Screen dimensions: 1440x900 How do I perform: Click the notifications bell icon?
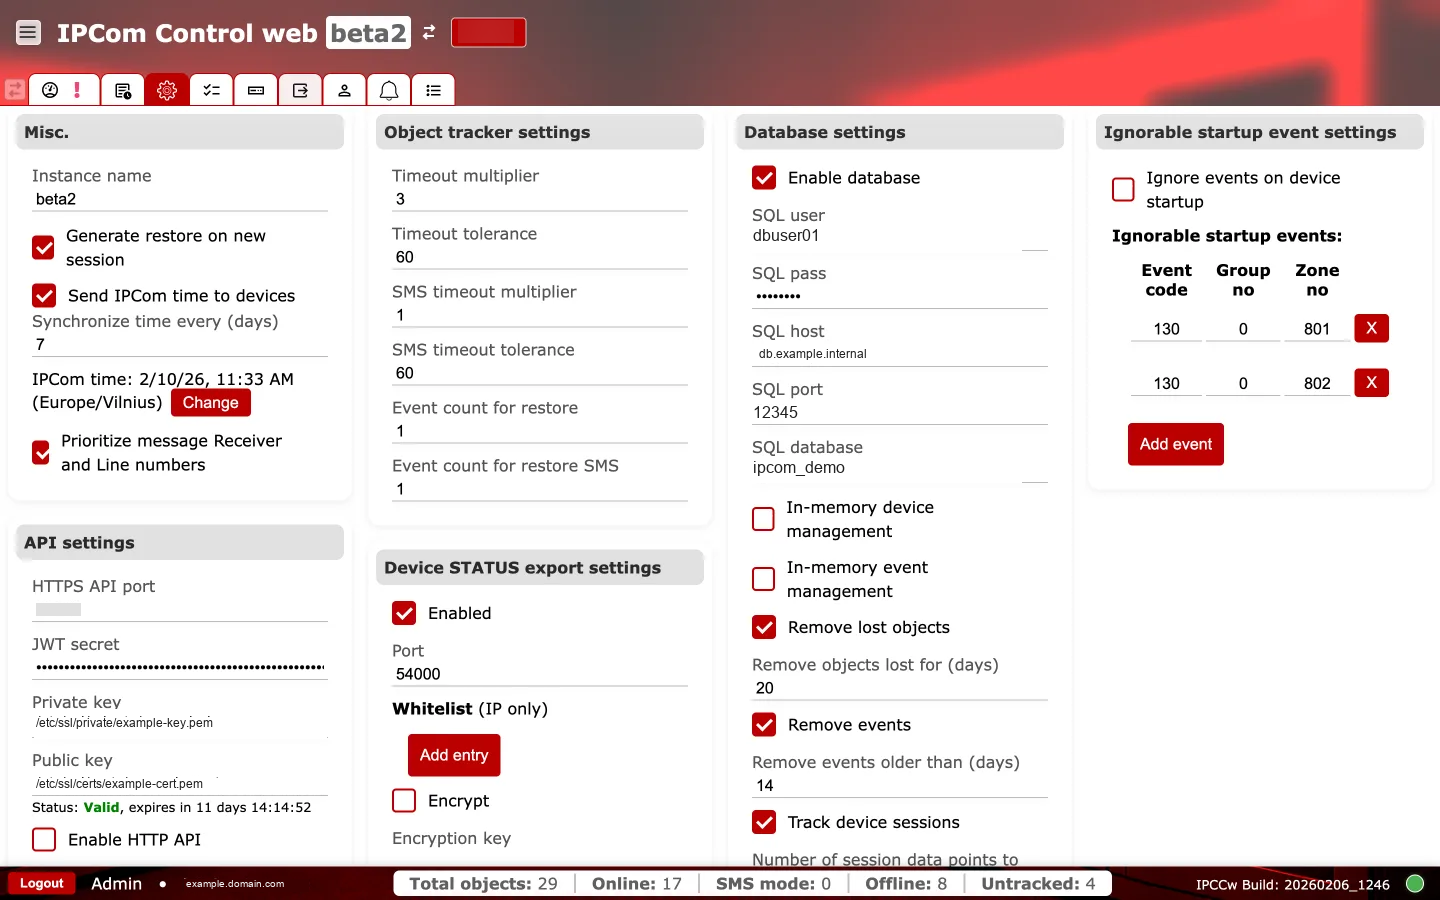coord(388,89)
